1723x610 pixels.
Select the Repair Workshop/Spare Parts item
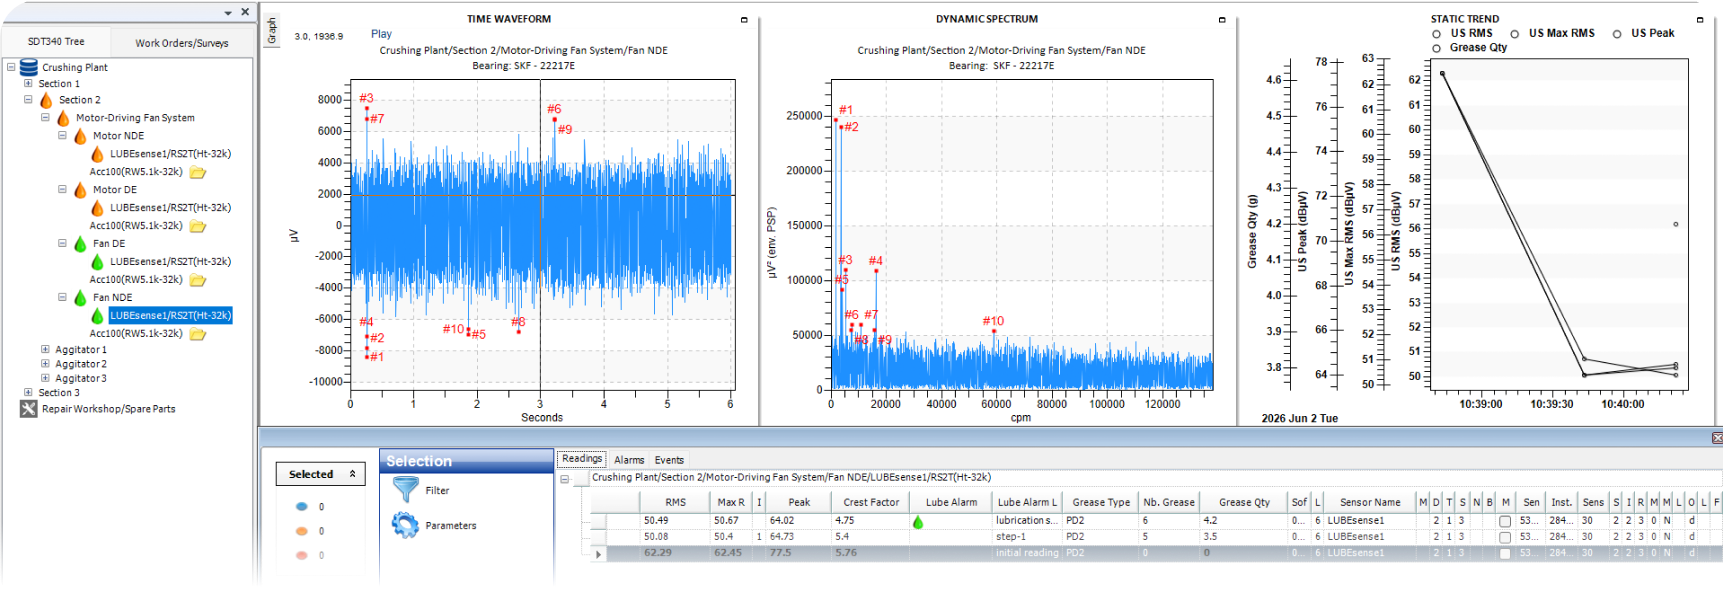click(x=109, y=409)
